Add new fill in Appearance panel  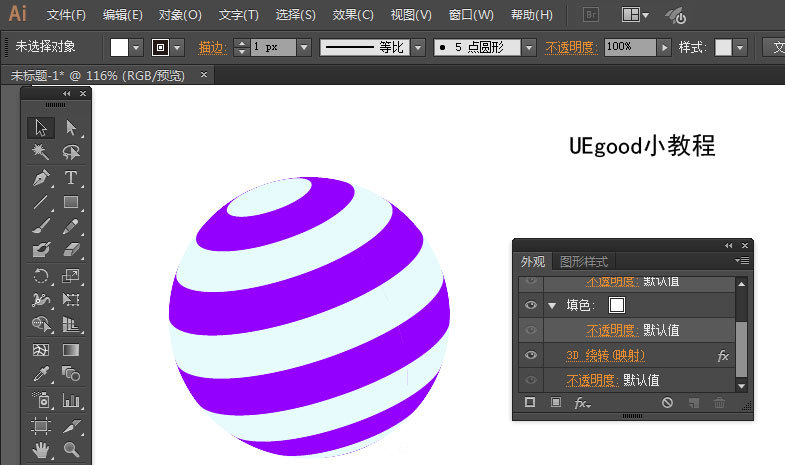(556, 402)
